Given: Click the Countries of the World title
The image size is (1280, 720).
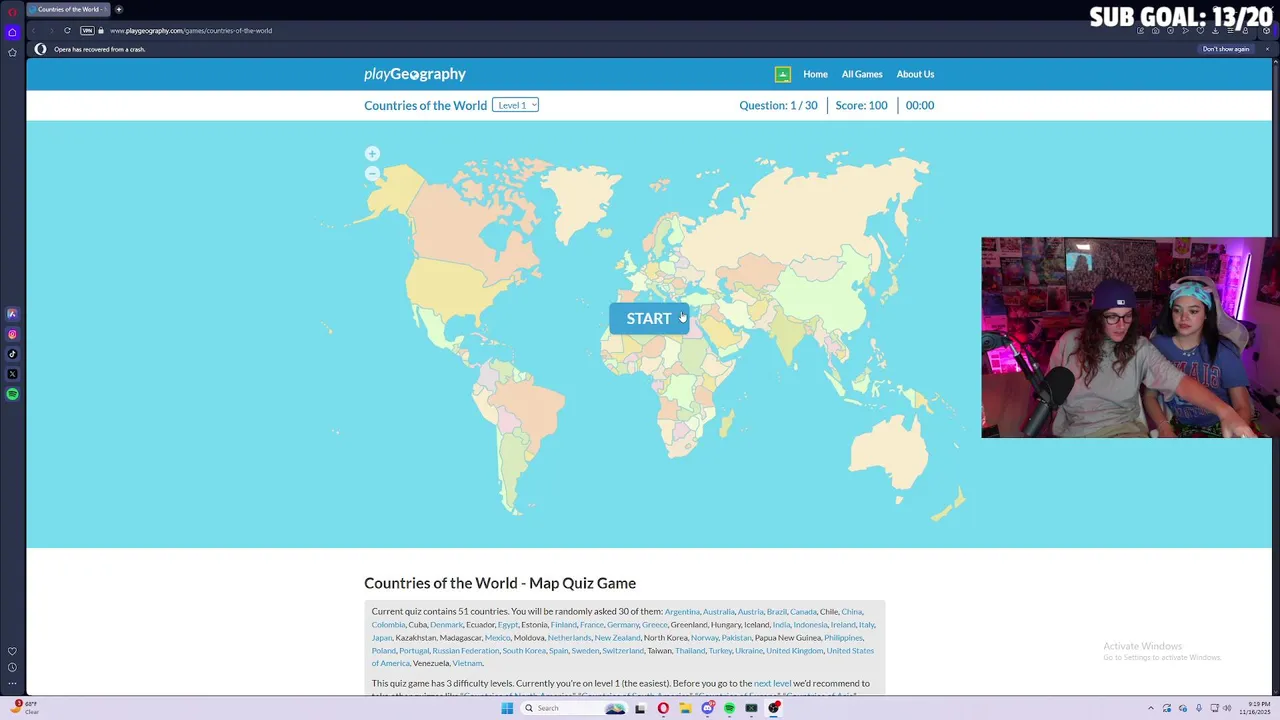Looking at the screenshot, I should pyautogui.click(x=425, y=105).
